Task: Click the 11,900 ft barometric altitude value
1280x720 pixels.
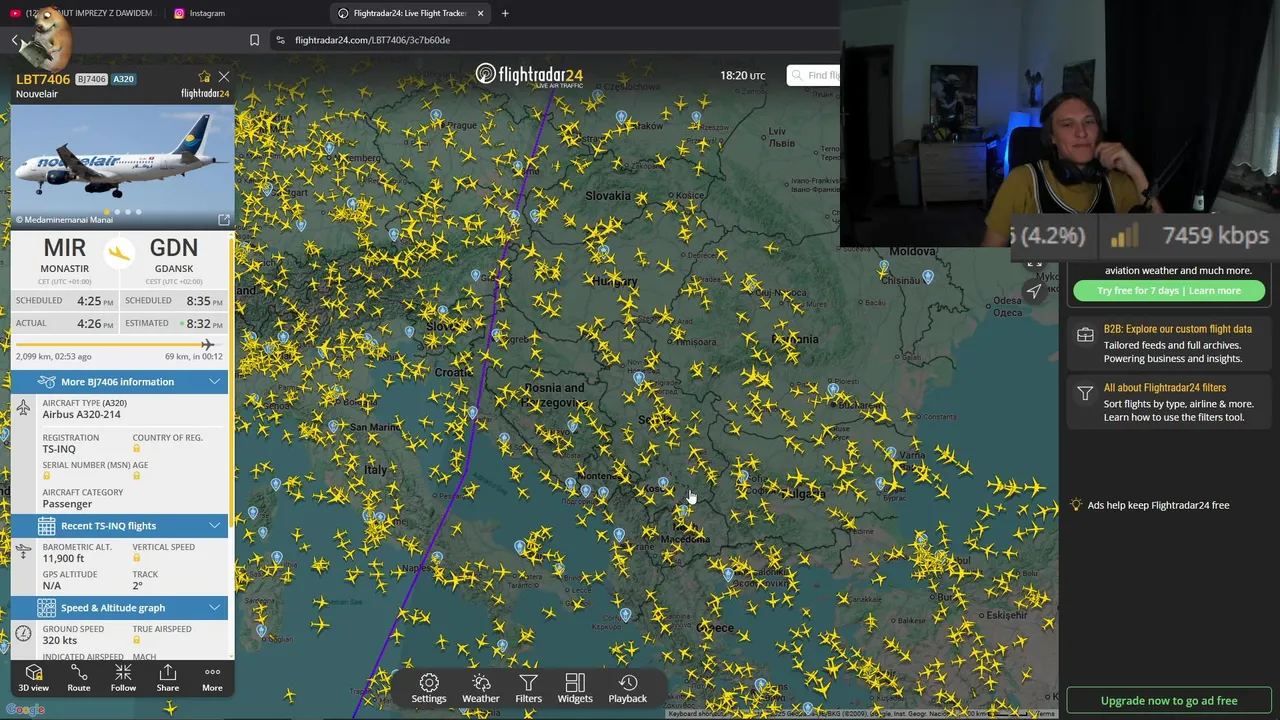Action: (63, 558)
